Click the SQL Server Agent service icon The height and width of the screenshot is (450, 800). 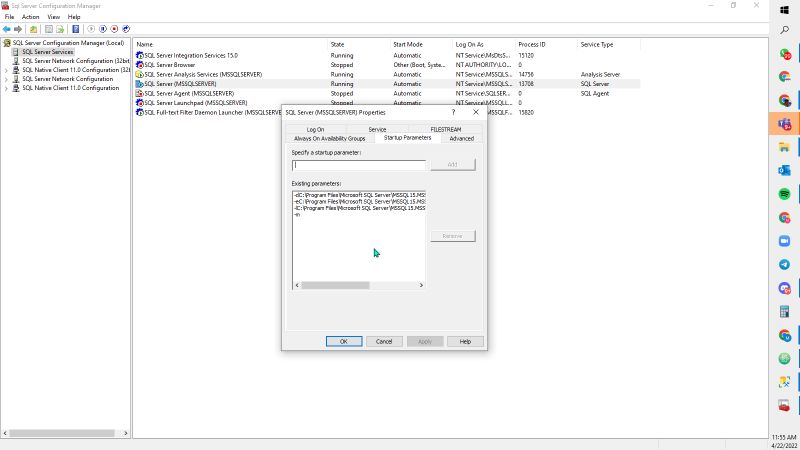pyautogui.click(x=139, y=93)
